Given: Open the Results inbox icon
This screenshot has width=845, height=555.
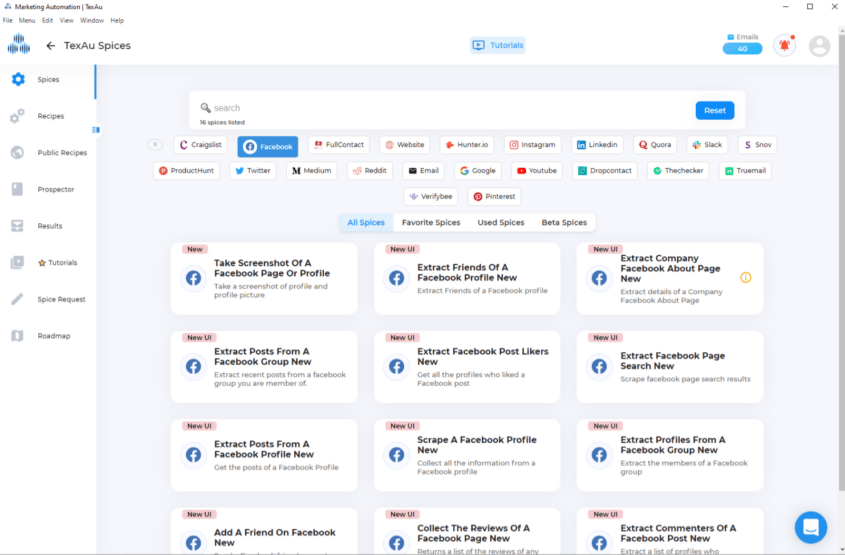Looking at the screenshot, I should 17,226.
